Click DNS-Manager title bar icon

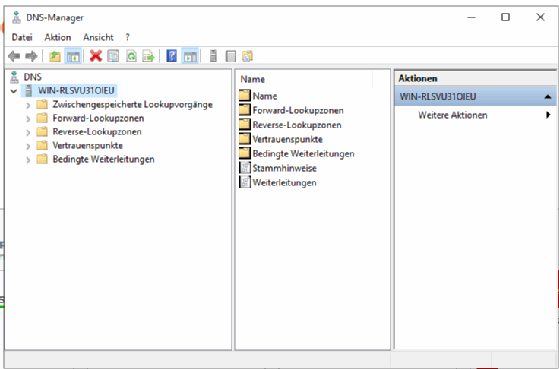pos(16,17)
